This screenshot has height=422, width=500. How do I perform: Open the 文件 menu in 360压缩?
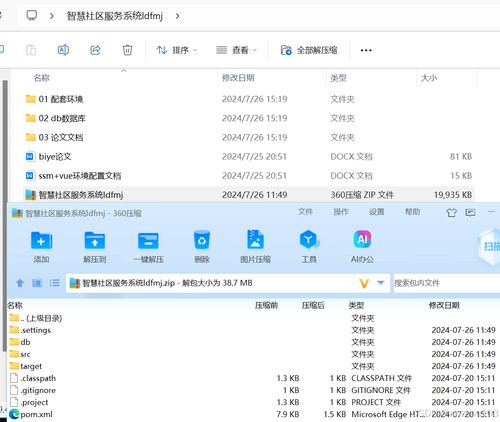click(x=305, y=212)
